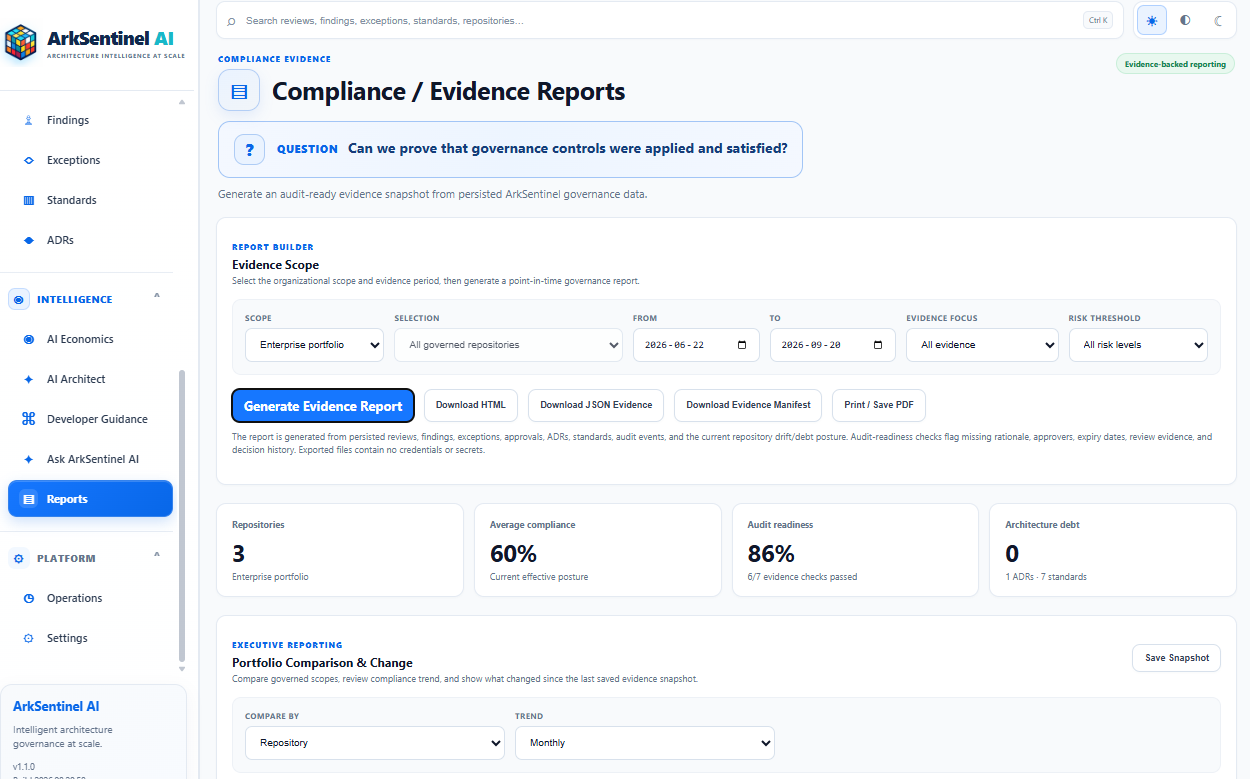Screen dimensions: 1250x779
Task: Click the Standards sidebar icon
Action: point(28,200)
